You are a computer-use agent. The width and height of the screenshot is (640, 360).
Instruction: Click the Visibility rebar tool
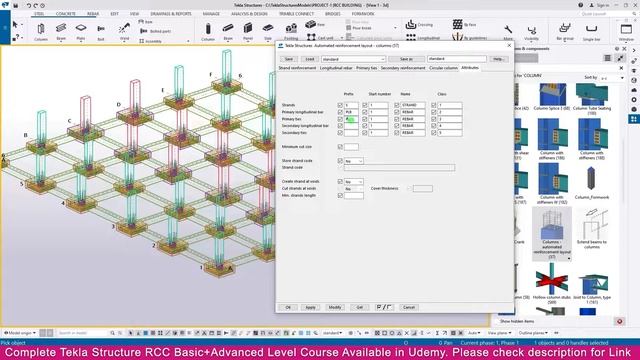pyautogui.click(x=531, y=32)
